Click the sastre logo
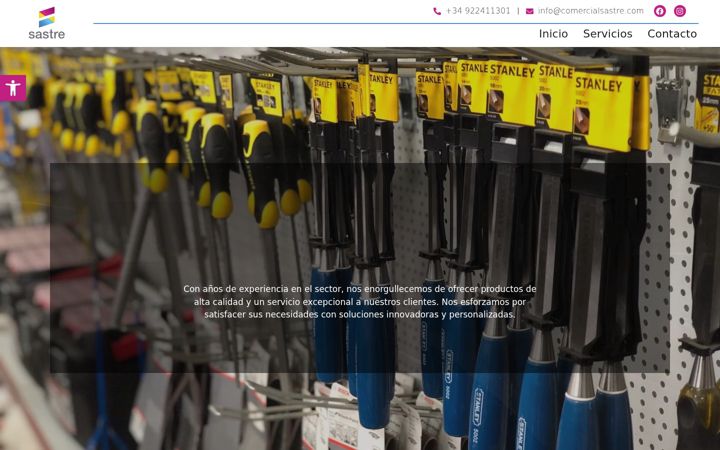 point(46,23)
